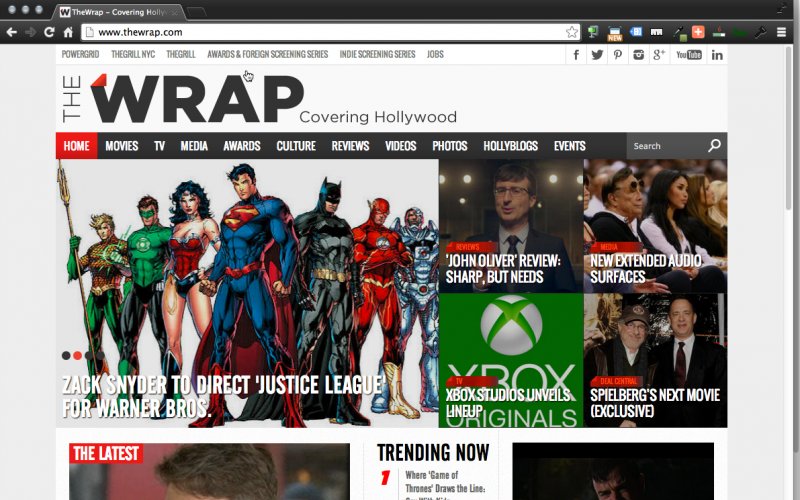
Task: Follow the THEGRILL NYC link
Action: 133,54
